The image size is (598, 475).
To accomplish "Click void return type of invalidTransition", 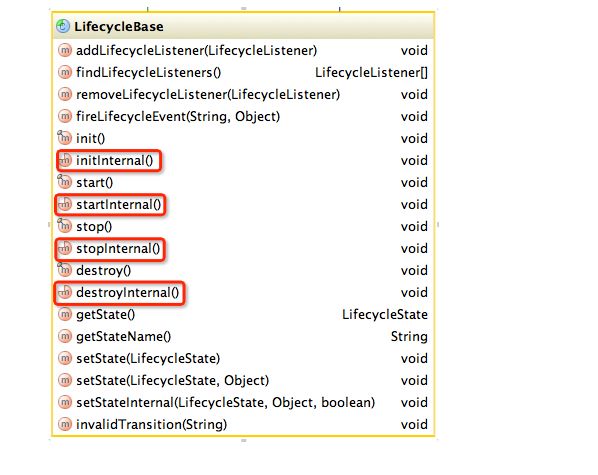I will click(414, 424).
